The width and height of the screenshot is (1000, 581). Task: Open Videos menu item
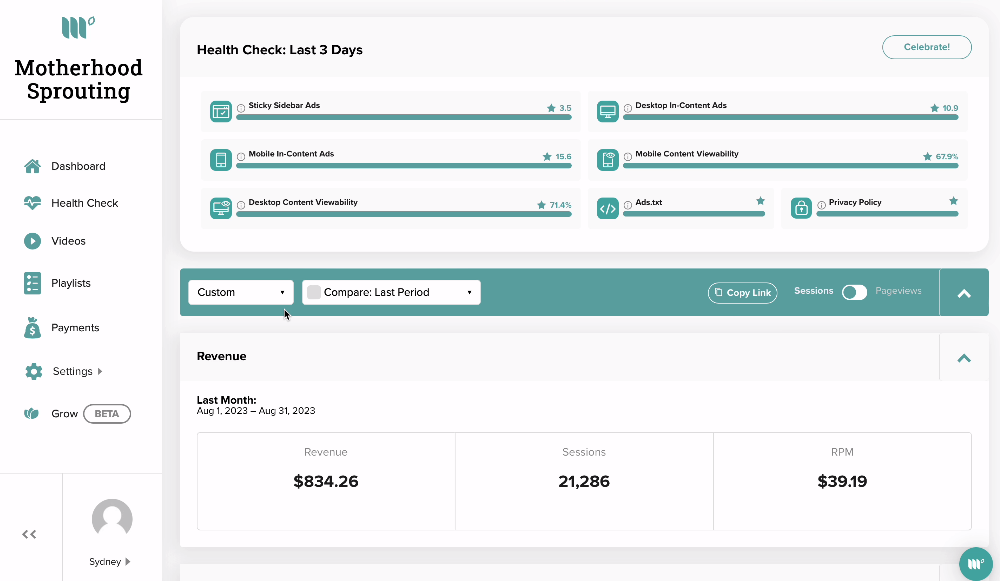point(68,241)
